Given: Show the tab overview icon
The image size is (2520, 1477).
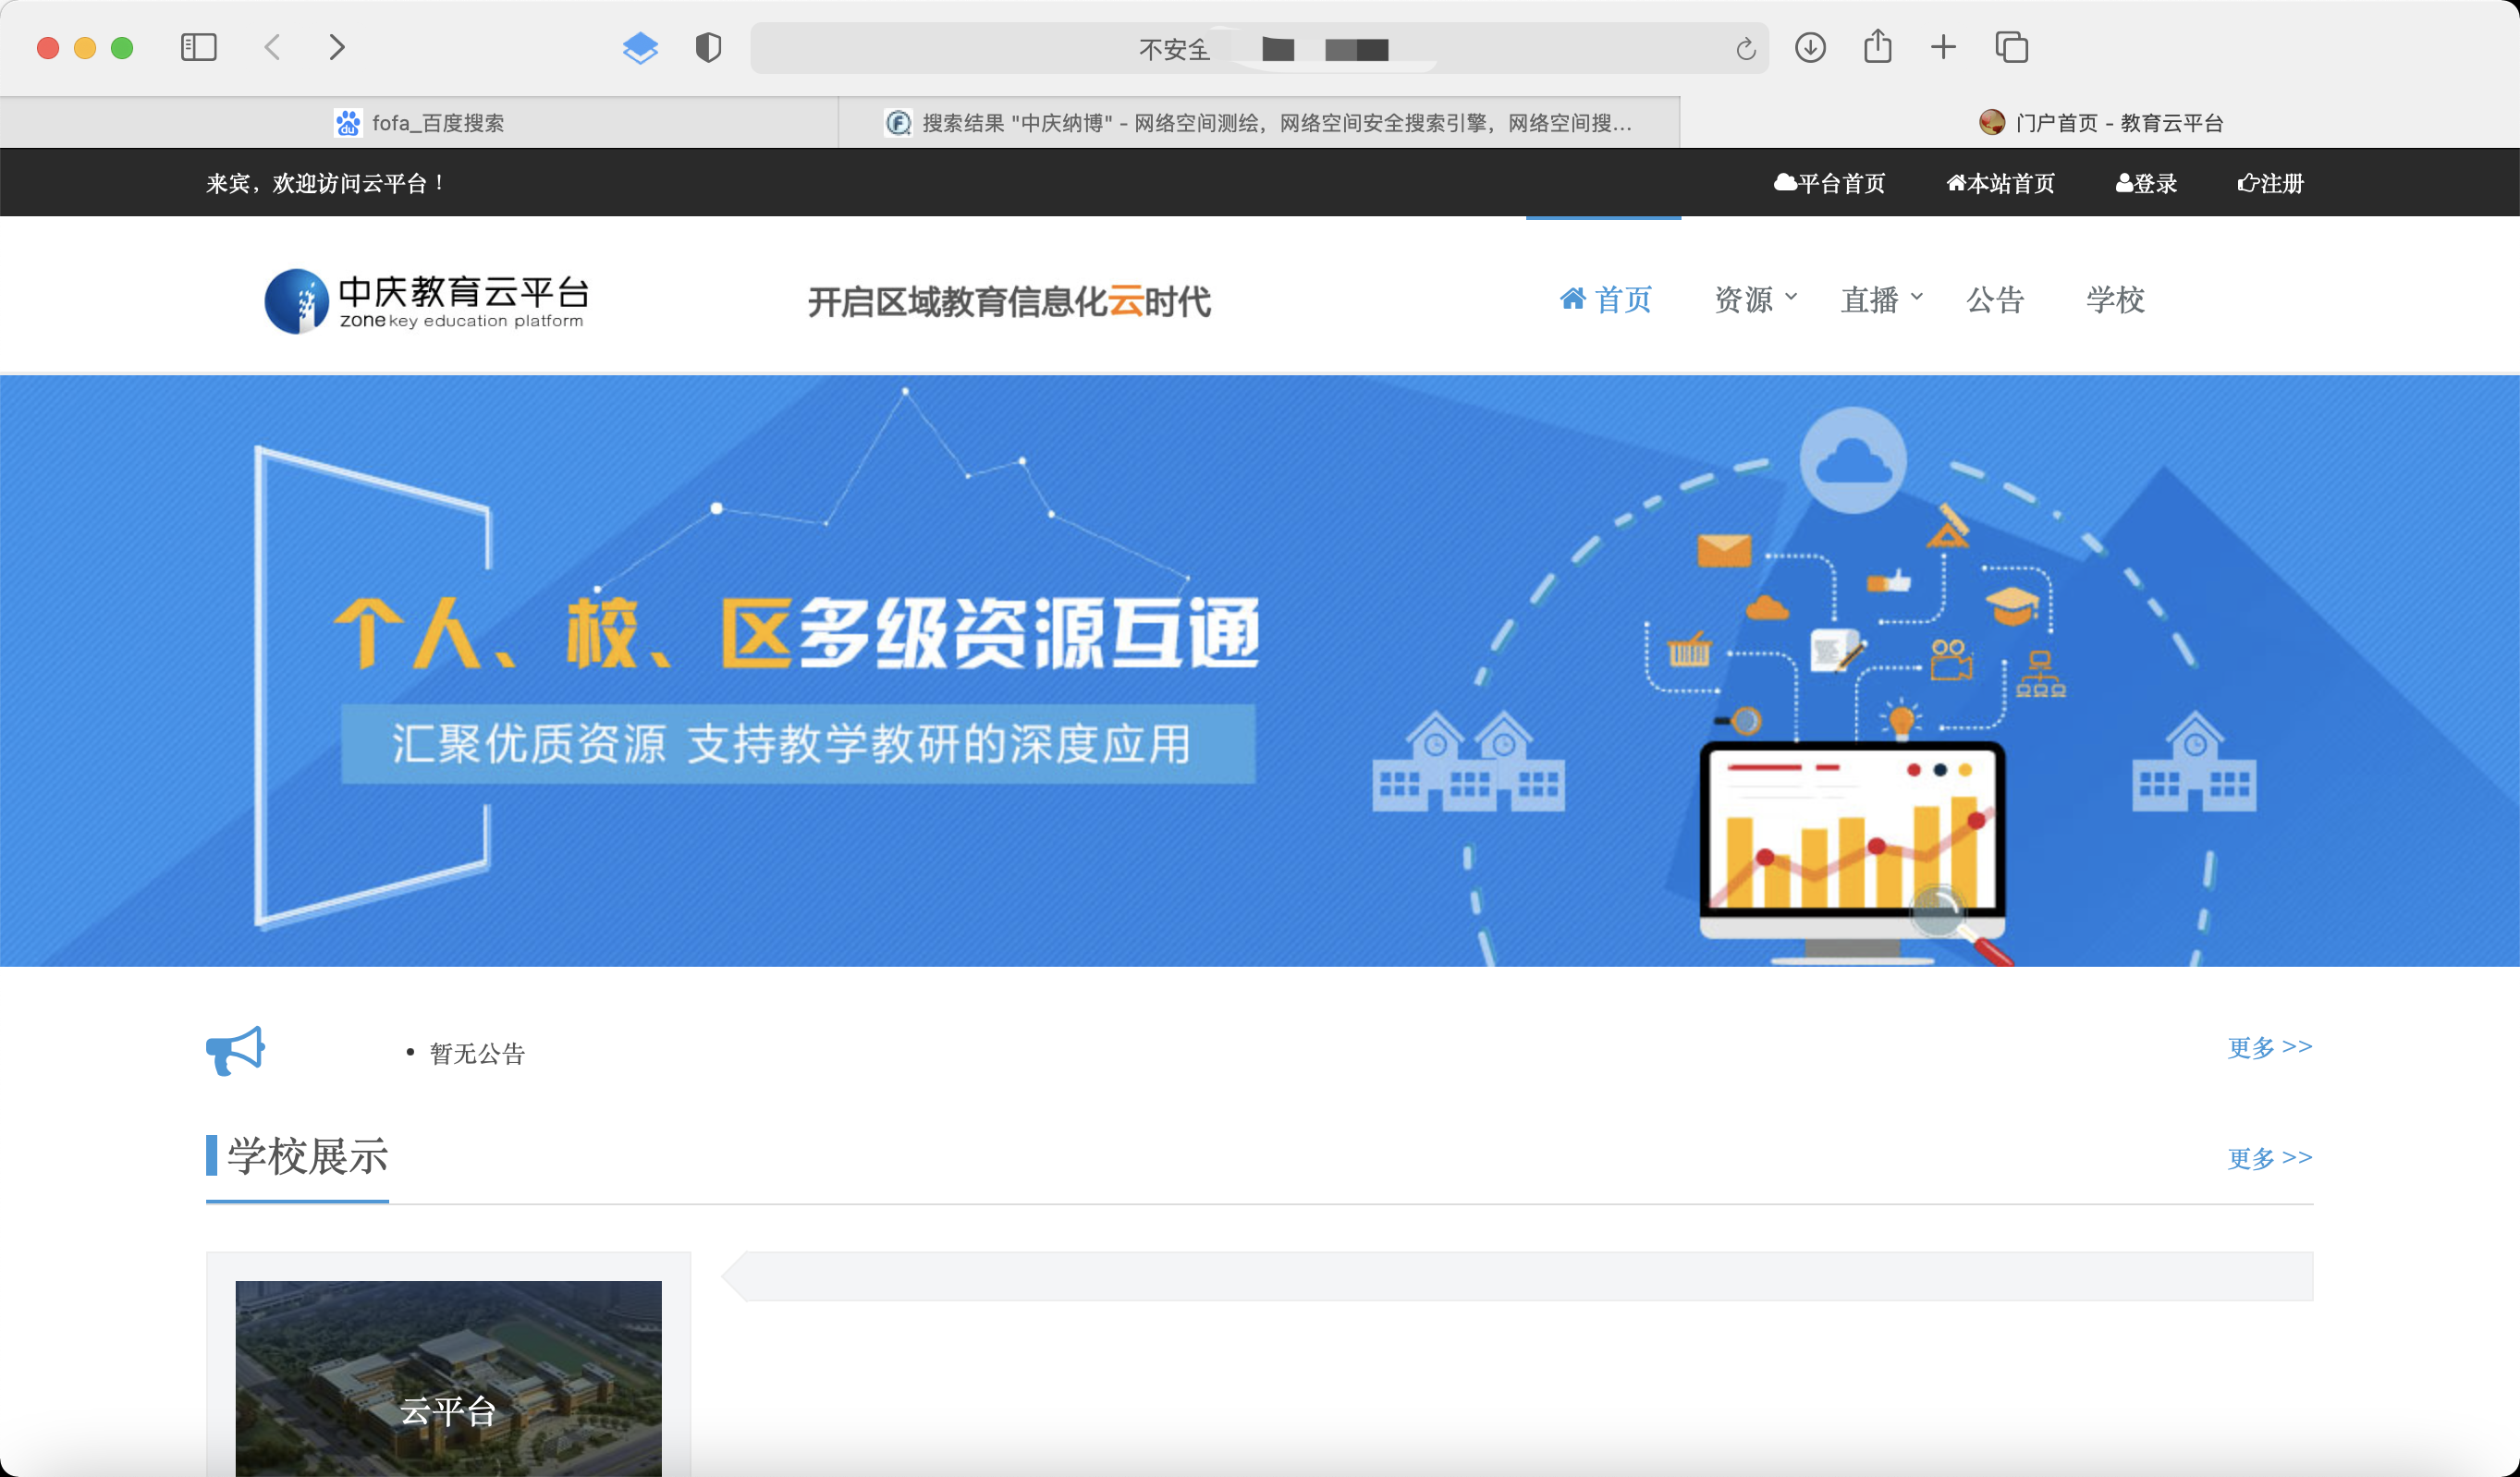Looking at the screenshot, I should click(2011, 47).
